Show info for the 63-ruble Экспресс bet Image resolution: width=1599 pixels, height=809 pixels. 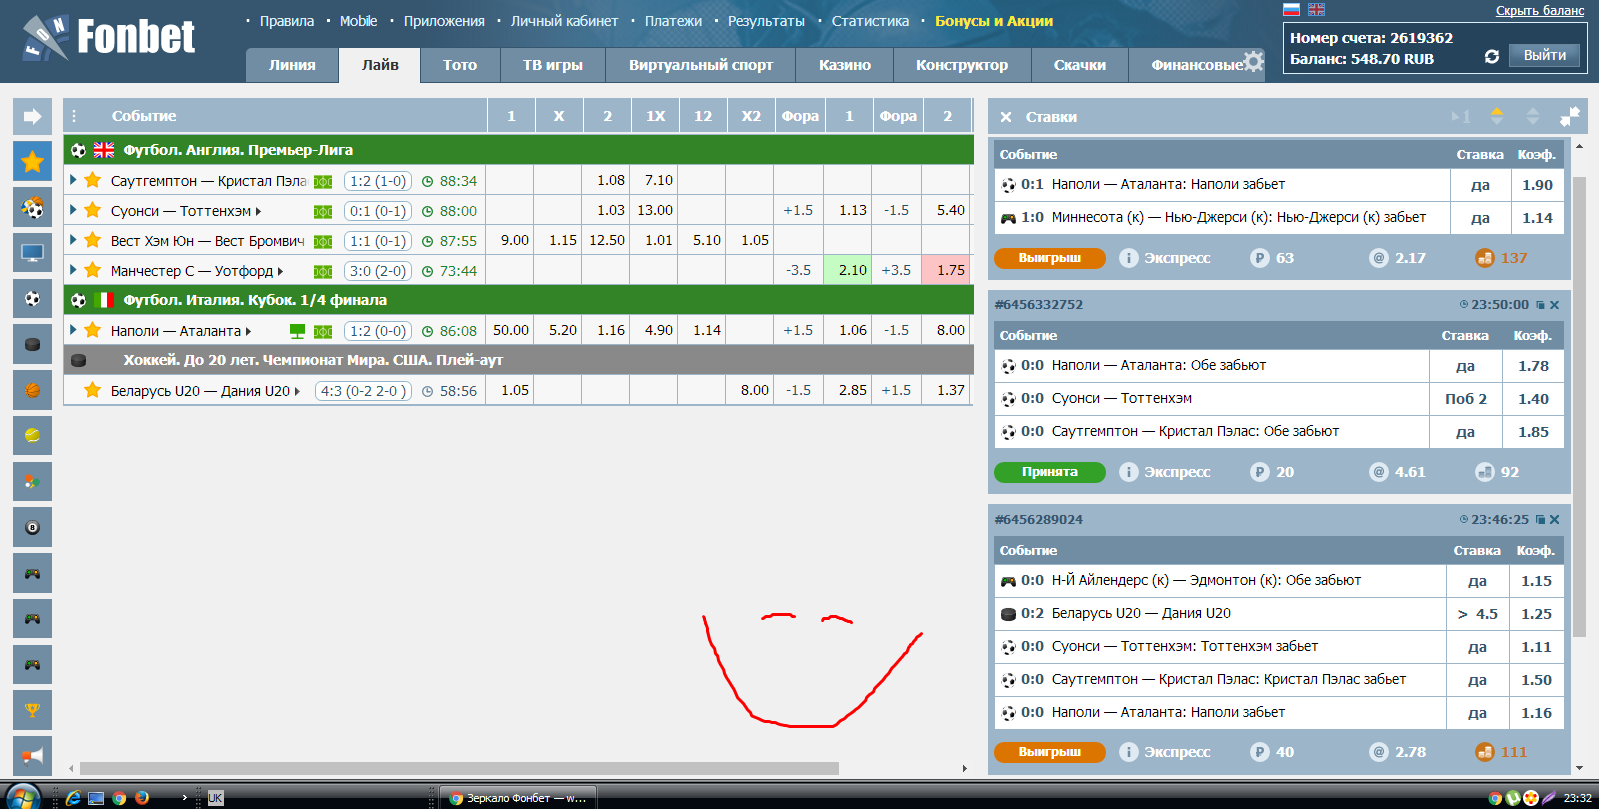1129,258
